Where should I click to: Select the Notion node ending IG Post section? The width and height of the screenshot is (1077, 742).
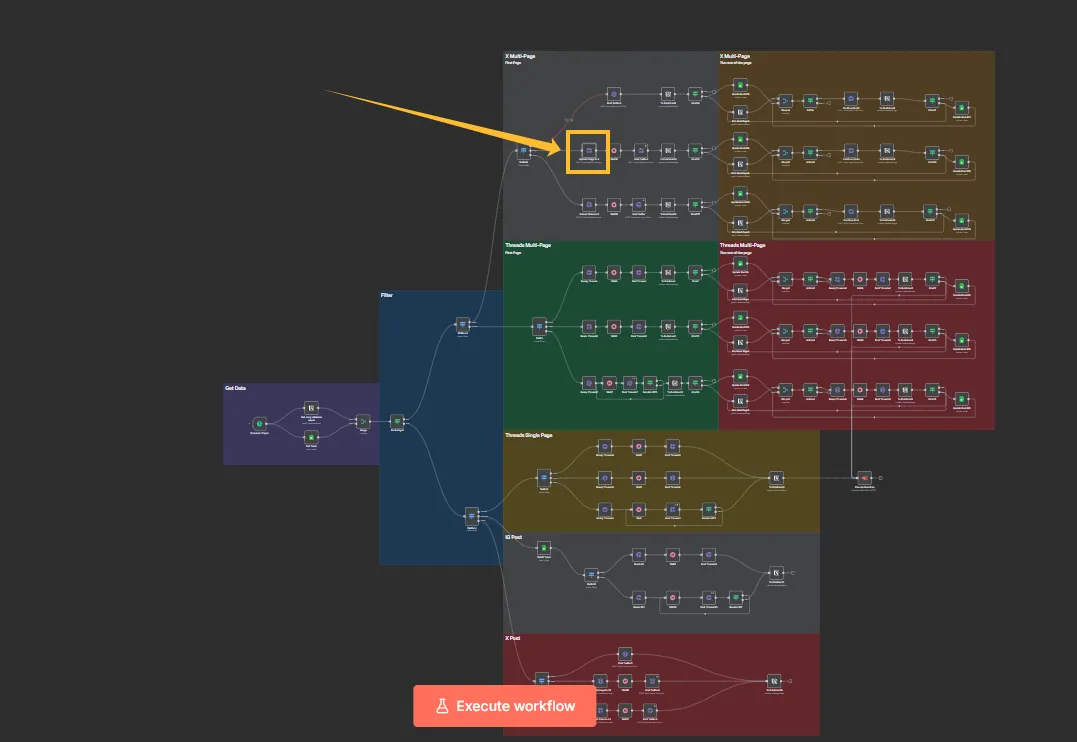[x=775, y=573]
